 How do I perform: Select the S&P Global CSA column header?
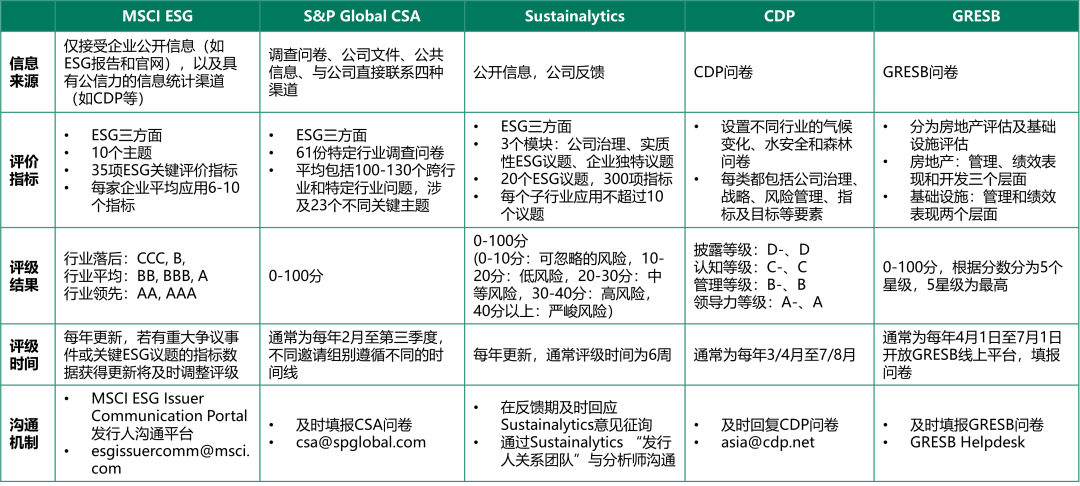[x=362, y=16]
